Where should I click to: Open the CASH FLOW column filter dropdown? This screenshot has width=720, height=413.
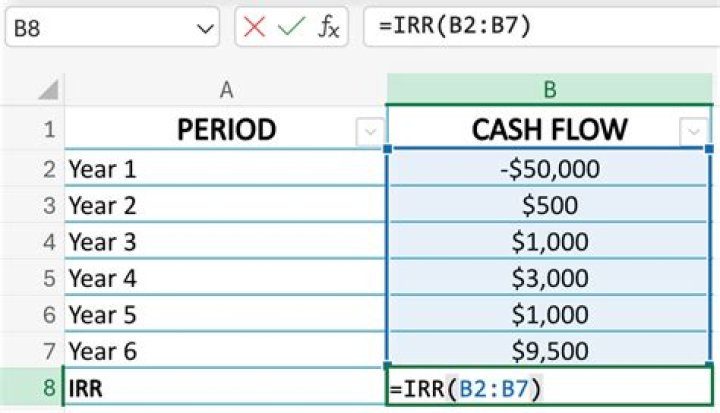click(693, 131)
